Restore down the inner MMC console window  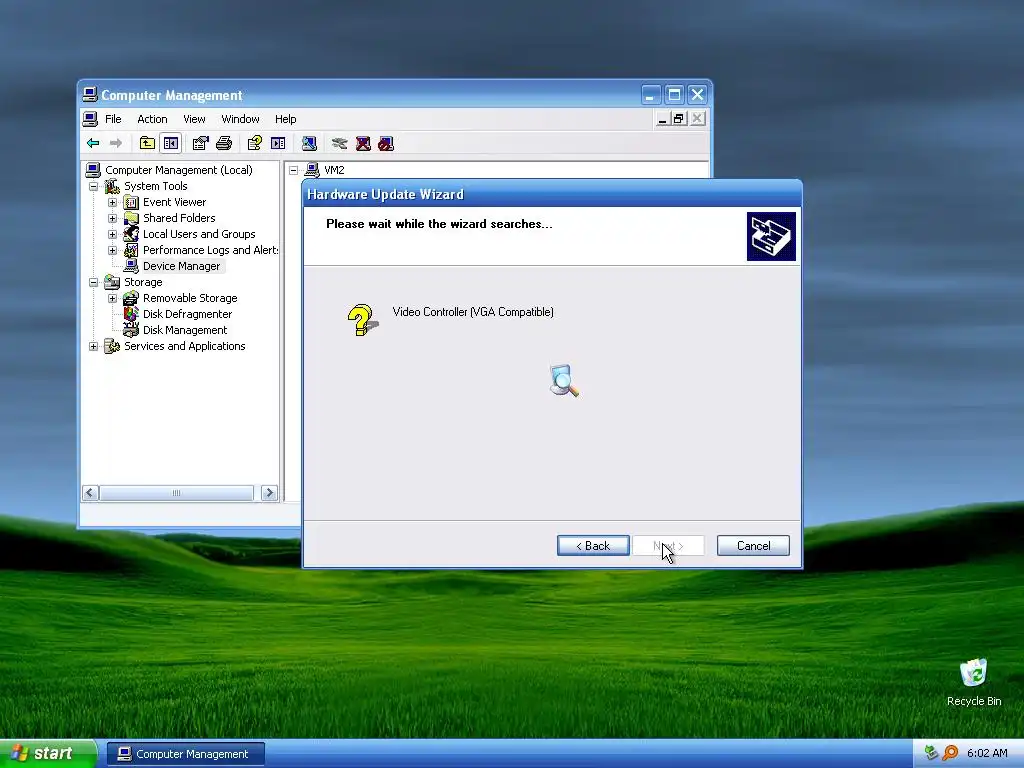(679, 119)
